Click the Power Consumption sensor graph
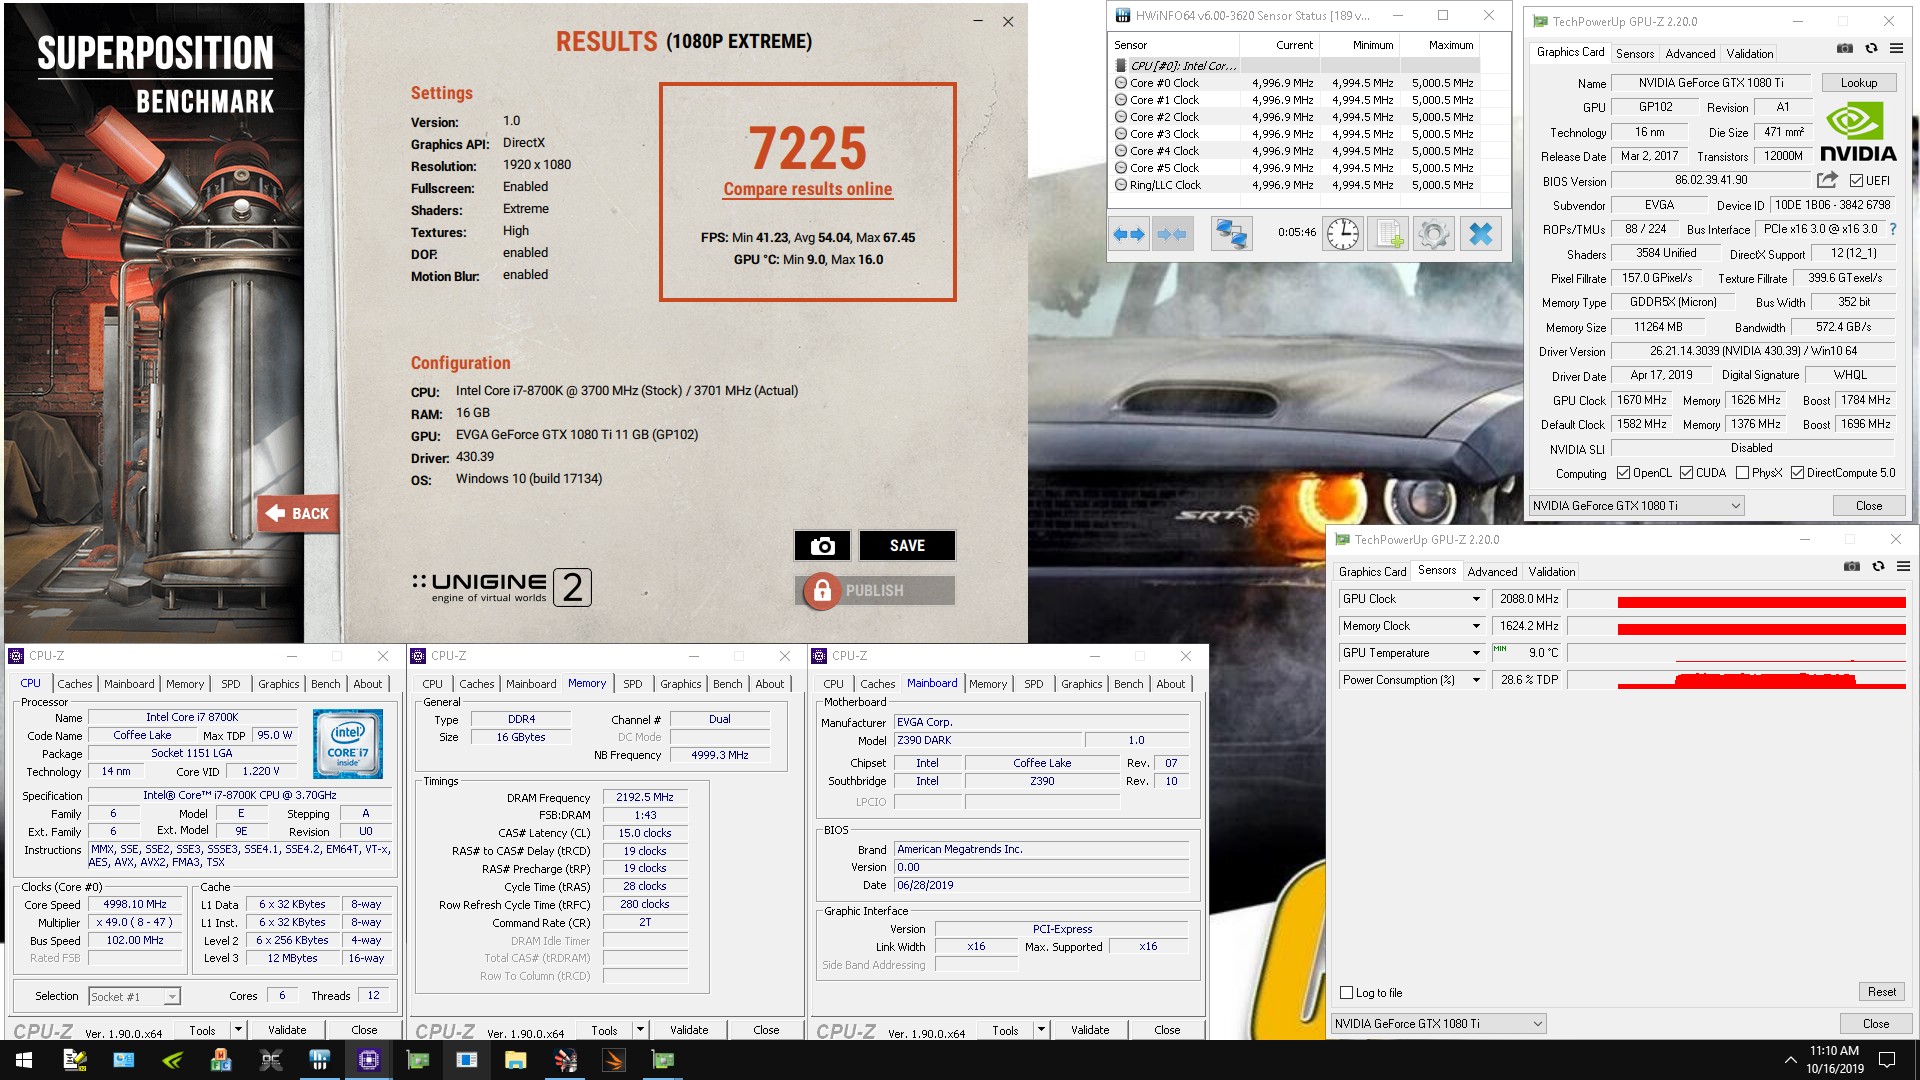Screen dimensions: 1920x1080 pos(1736,680)
